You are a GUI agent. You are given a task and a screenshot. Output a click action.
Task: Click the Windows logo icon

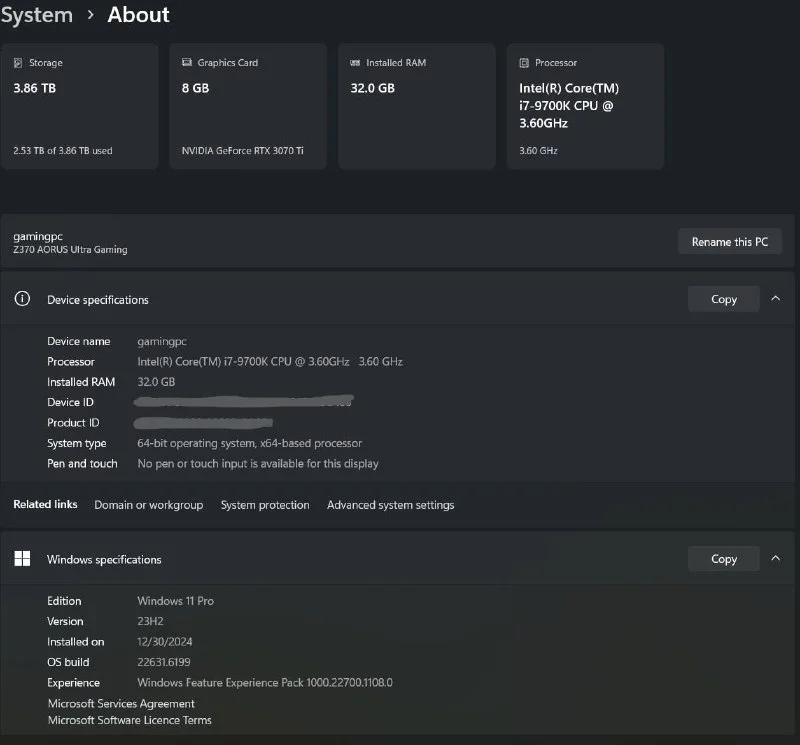(22, 558)
